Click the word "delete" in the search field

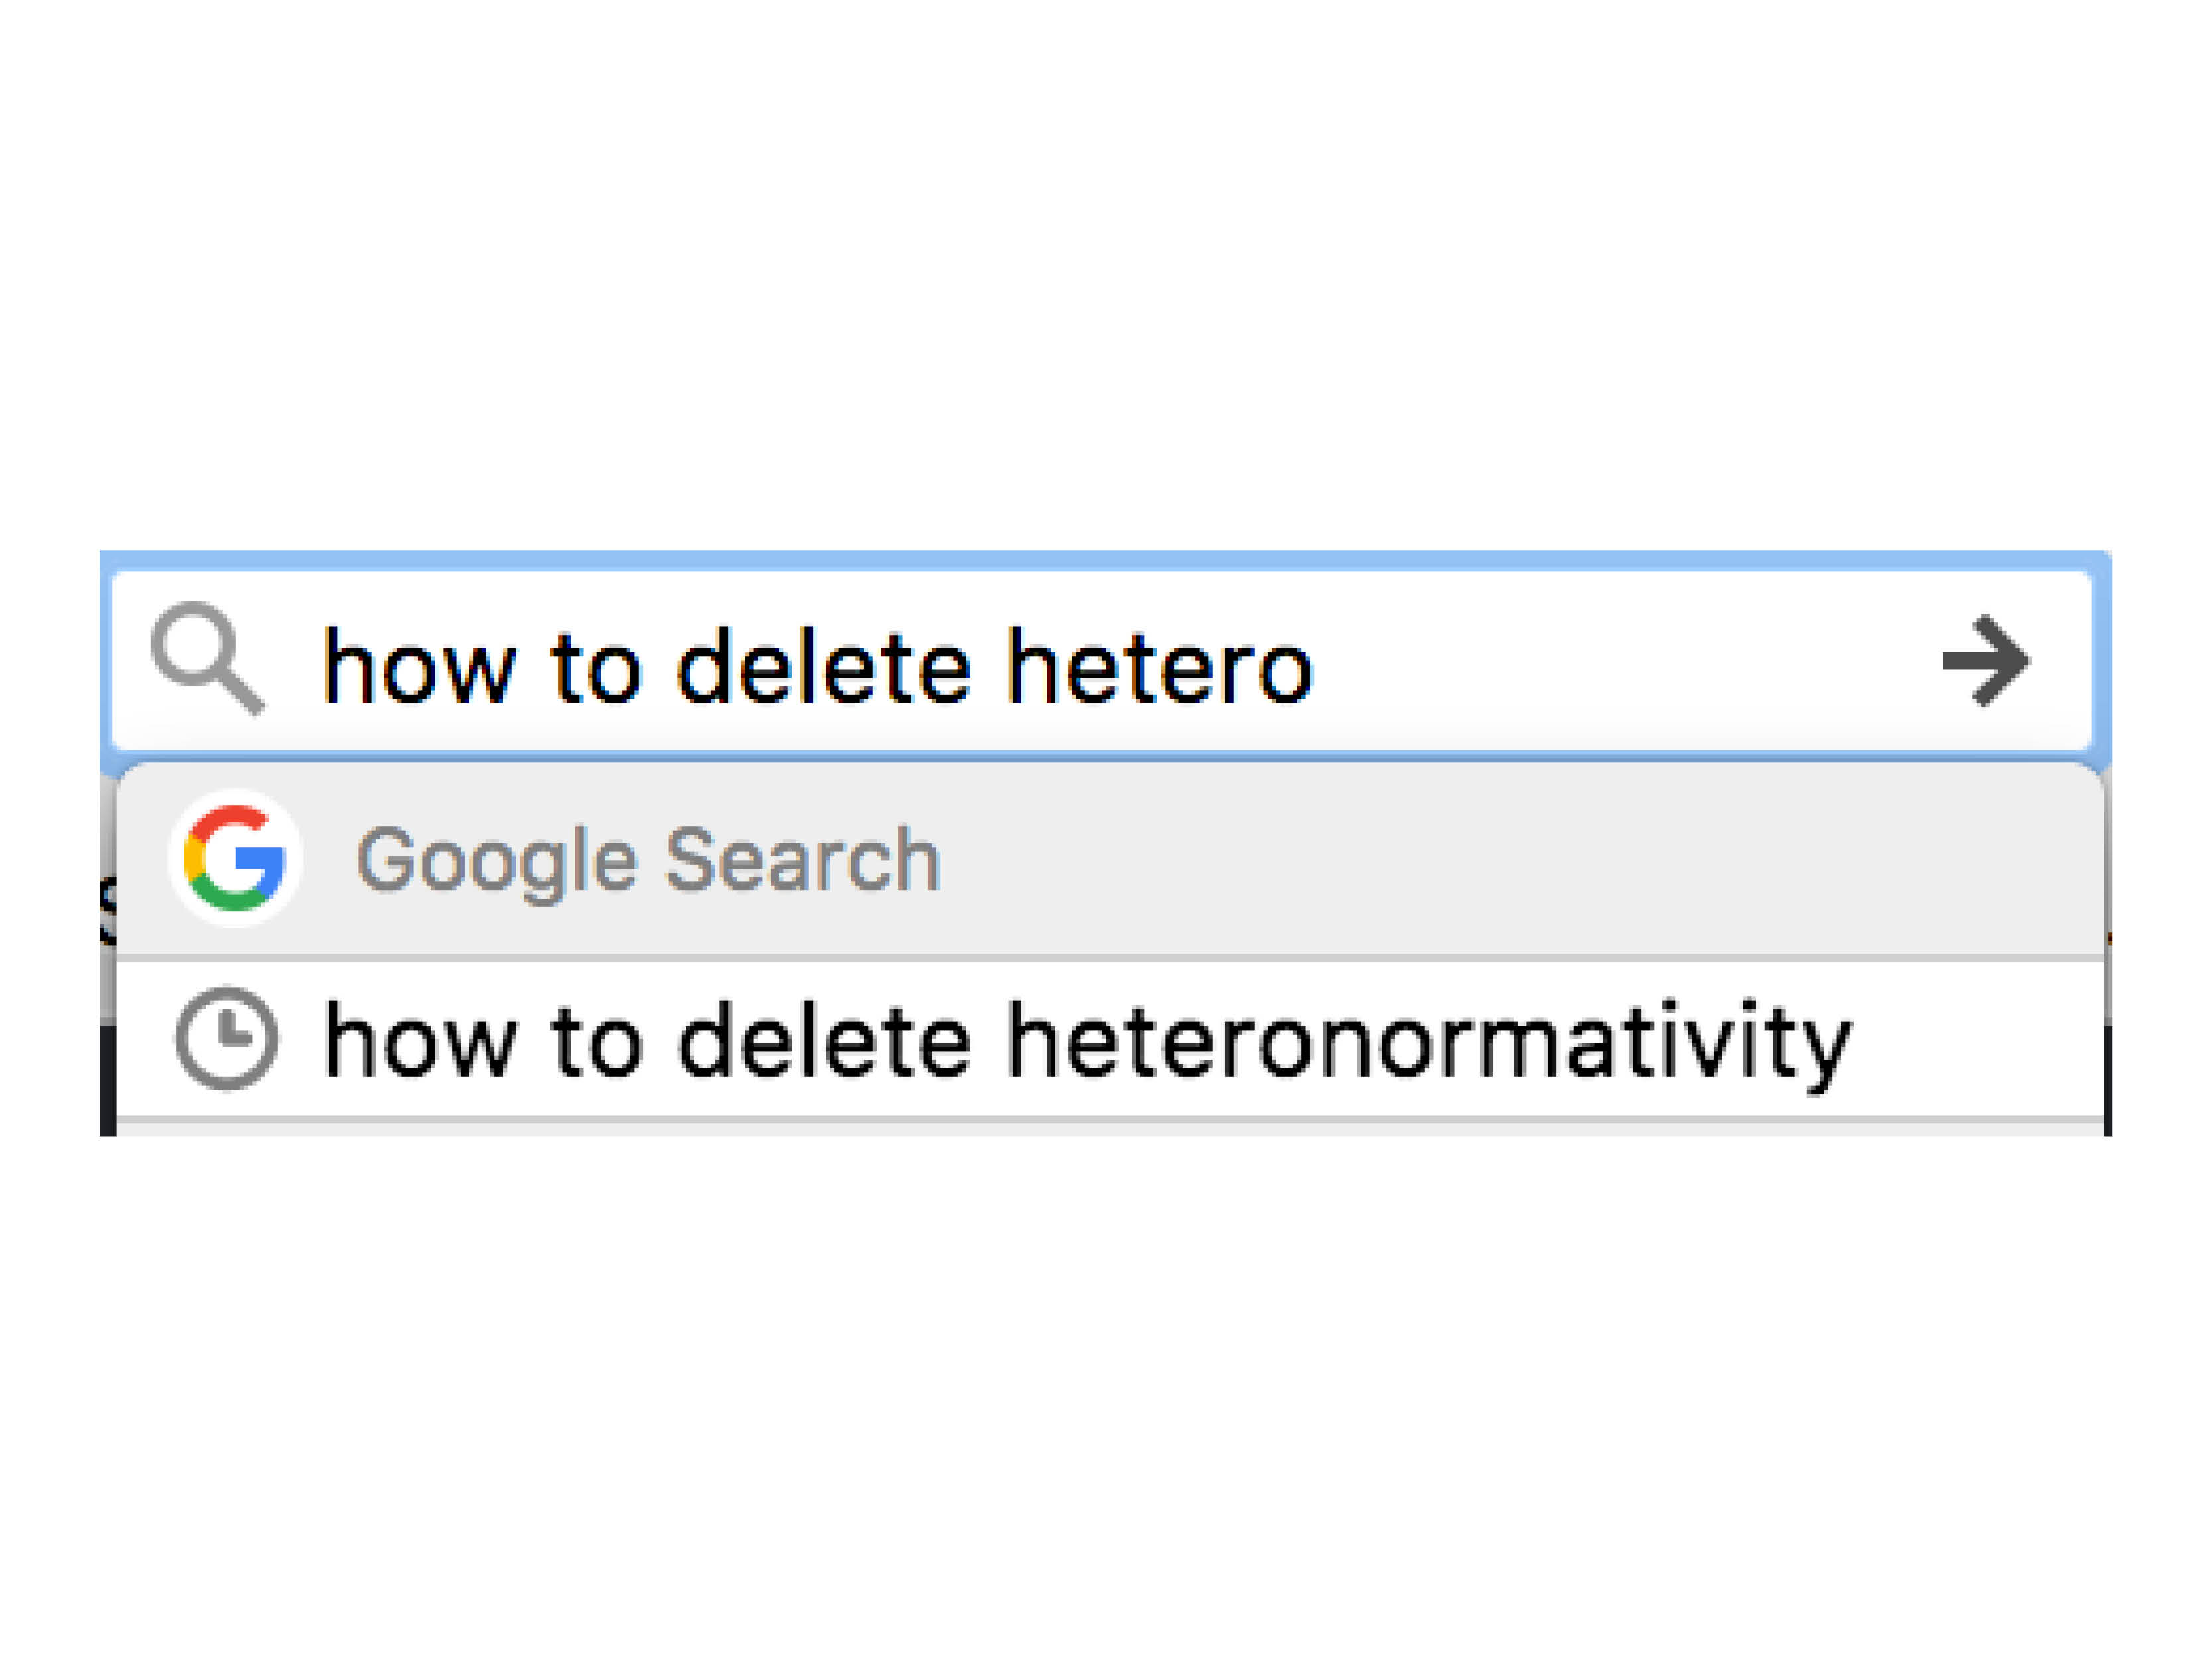point(825,666)
